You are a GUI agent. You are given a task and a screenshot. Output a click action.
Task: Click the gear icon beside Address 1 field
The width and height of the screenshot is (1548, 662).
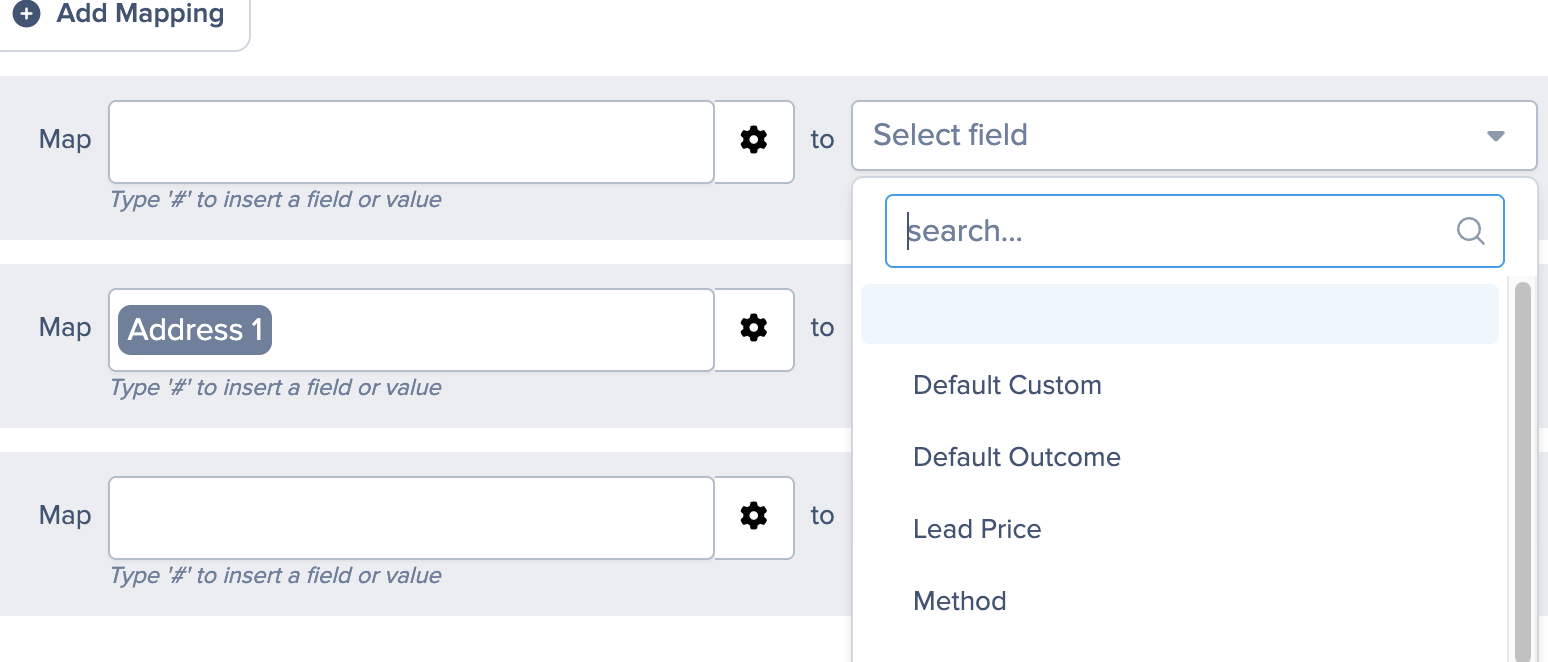click(x=754, y=327)
